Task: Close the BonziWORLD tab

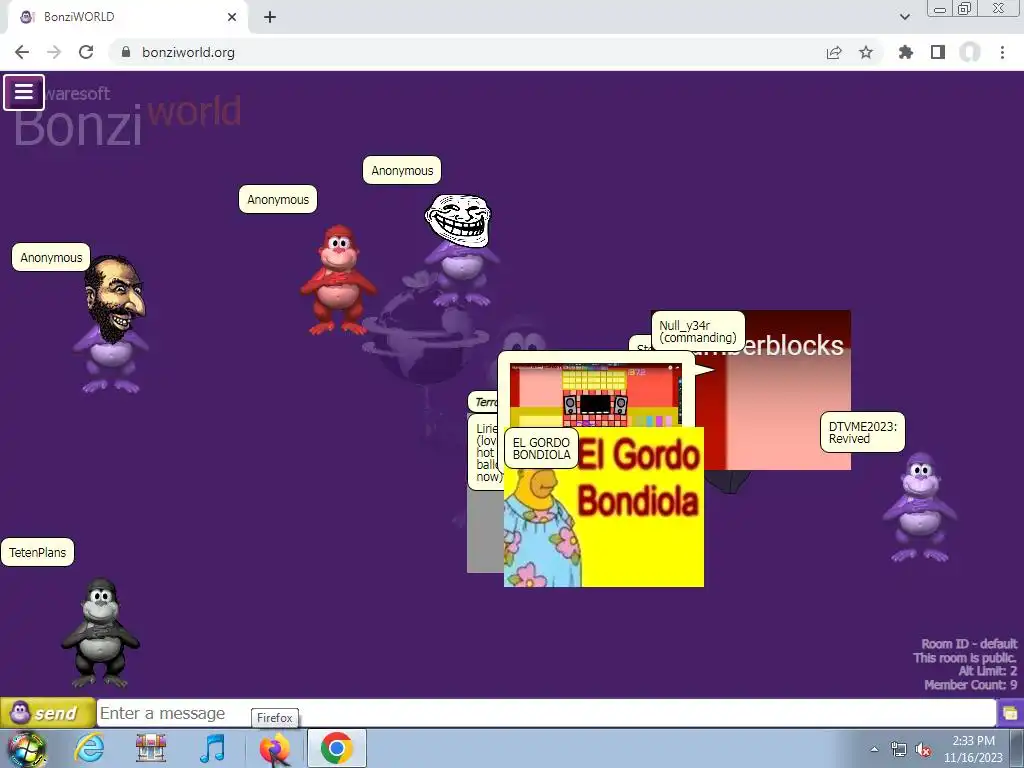Action: 232,17
